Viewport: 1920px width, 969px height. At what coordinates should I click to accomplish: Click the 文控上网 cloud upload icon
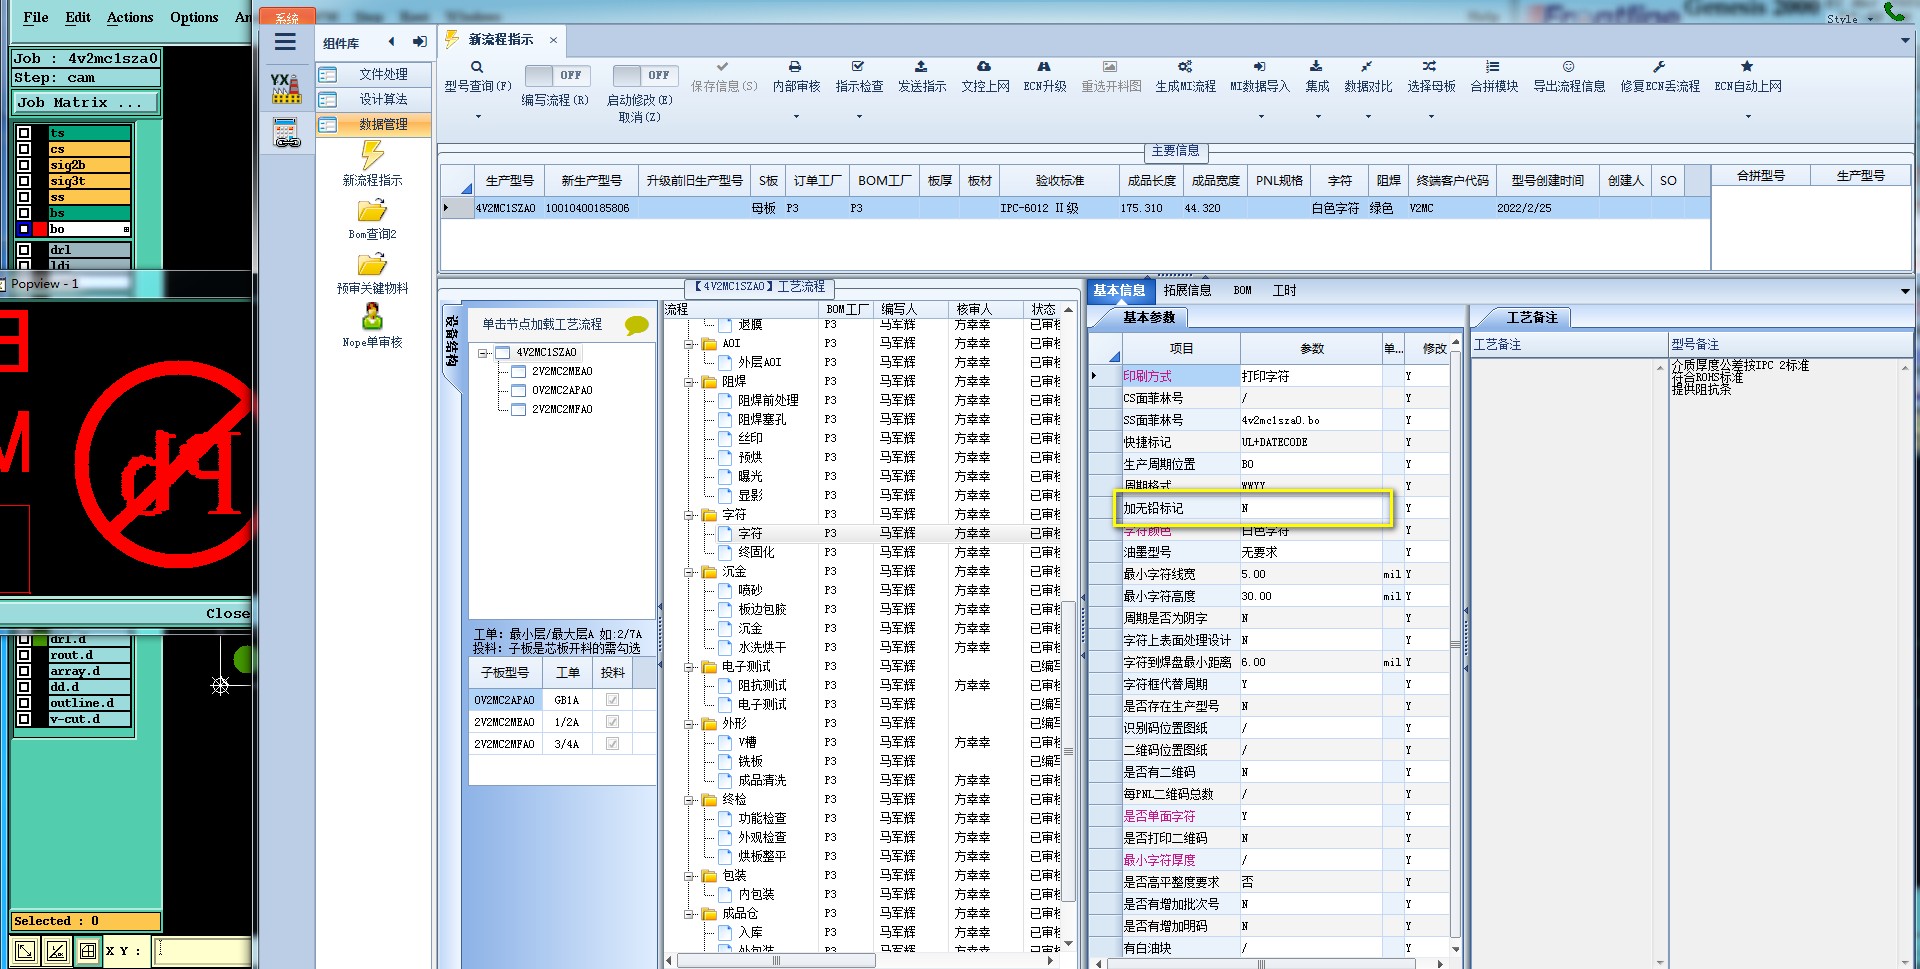click(x=984, y=67)
